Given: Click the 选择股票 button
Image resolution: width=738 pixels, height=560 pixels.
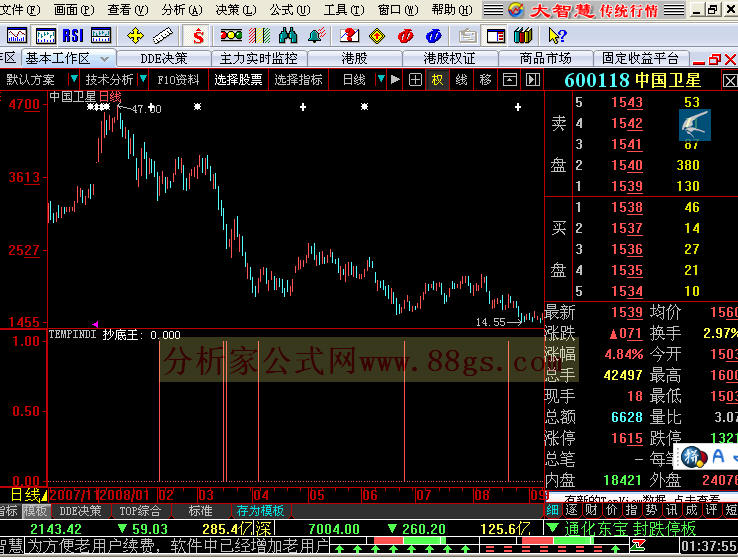Looking at the screenshot, I should (238, 80).
